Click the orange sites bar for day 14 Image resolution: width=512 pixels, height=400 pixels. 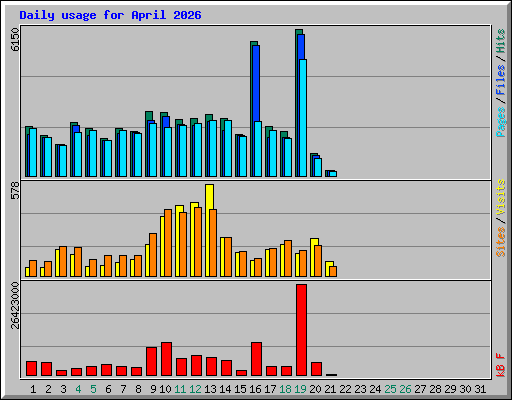click(228, 257)
